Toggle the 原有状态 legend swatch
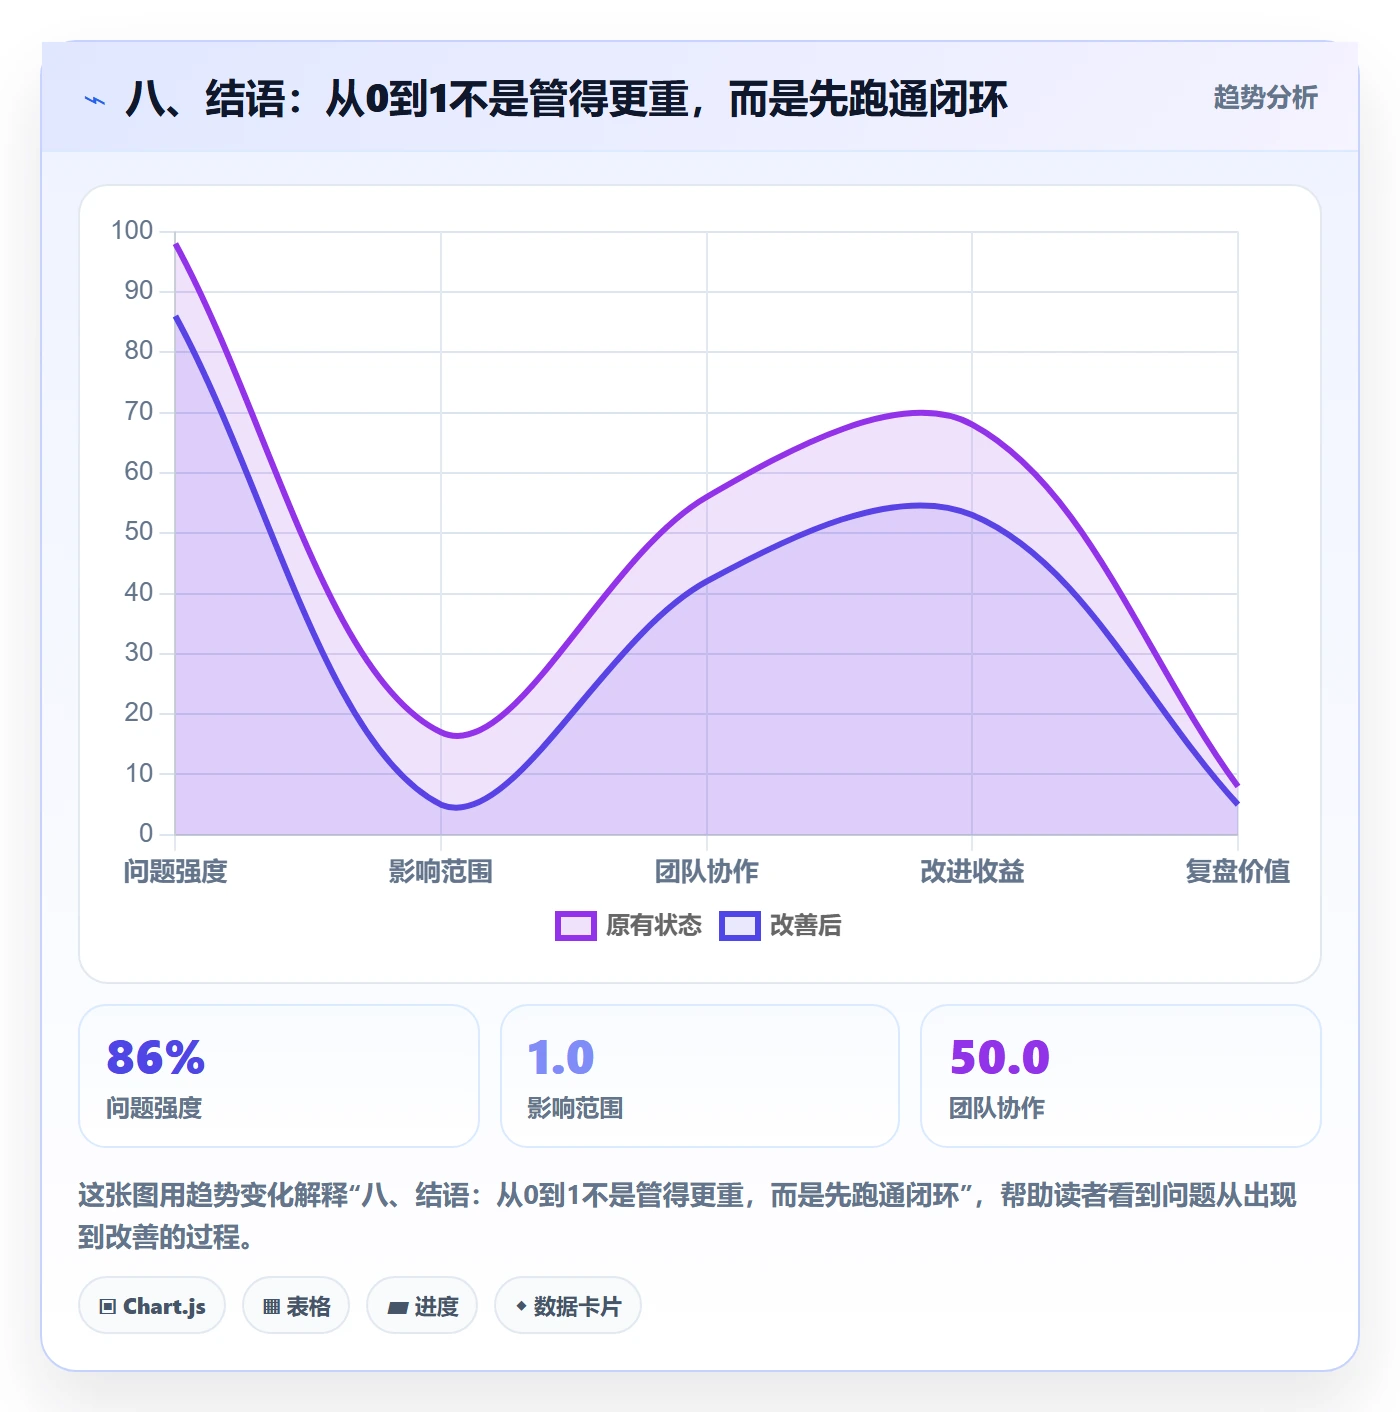 (576, 926)
